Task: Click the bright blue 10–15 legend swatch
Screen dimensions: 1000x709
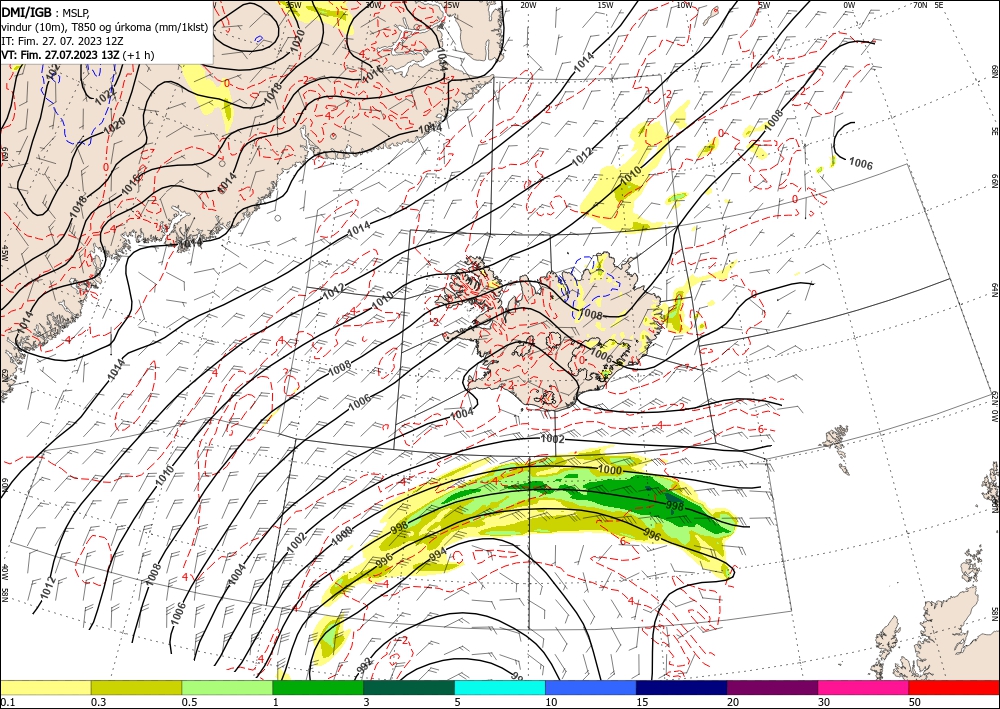Action: click(x=591, y=687)
